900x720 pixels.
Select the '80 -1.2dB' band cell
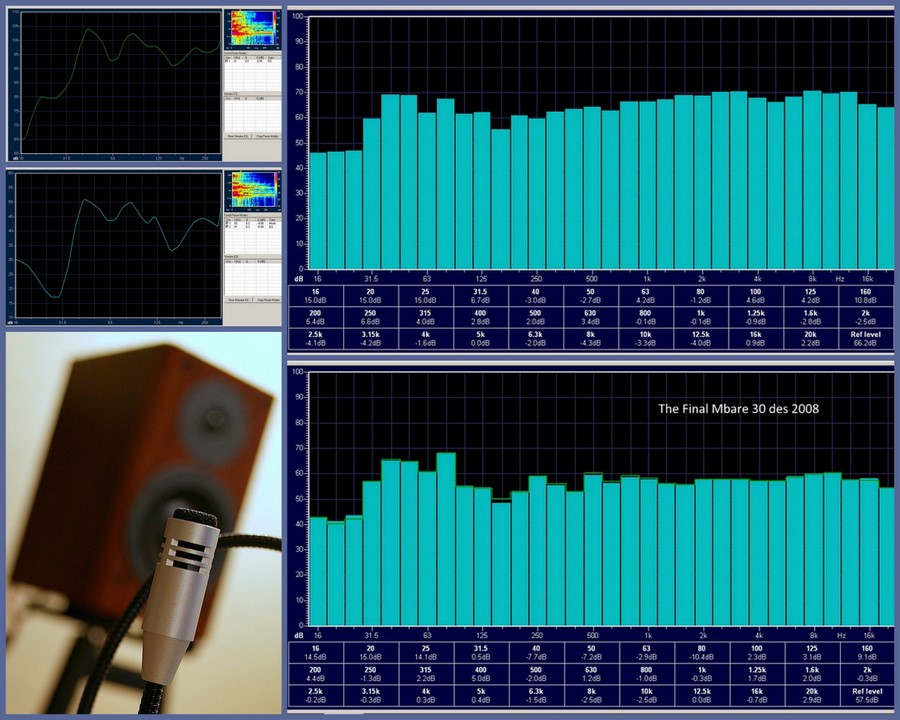(x=701, y=296)
